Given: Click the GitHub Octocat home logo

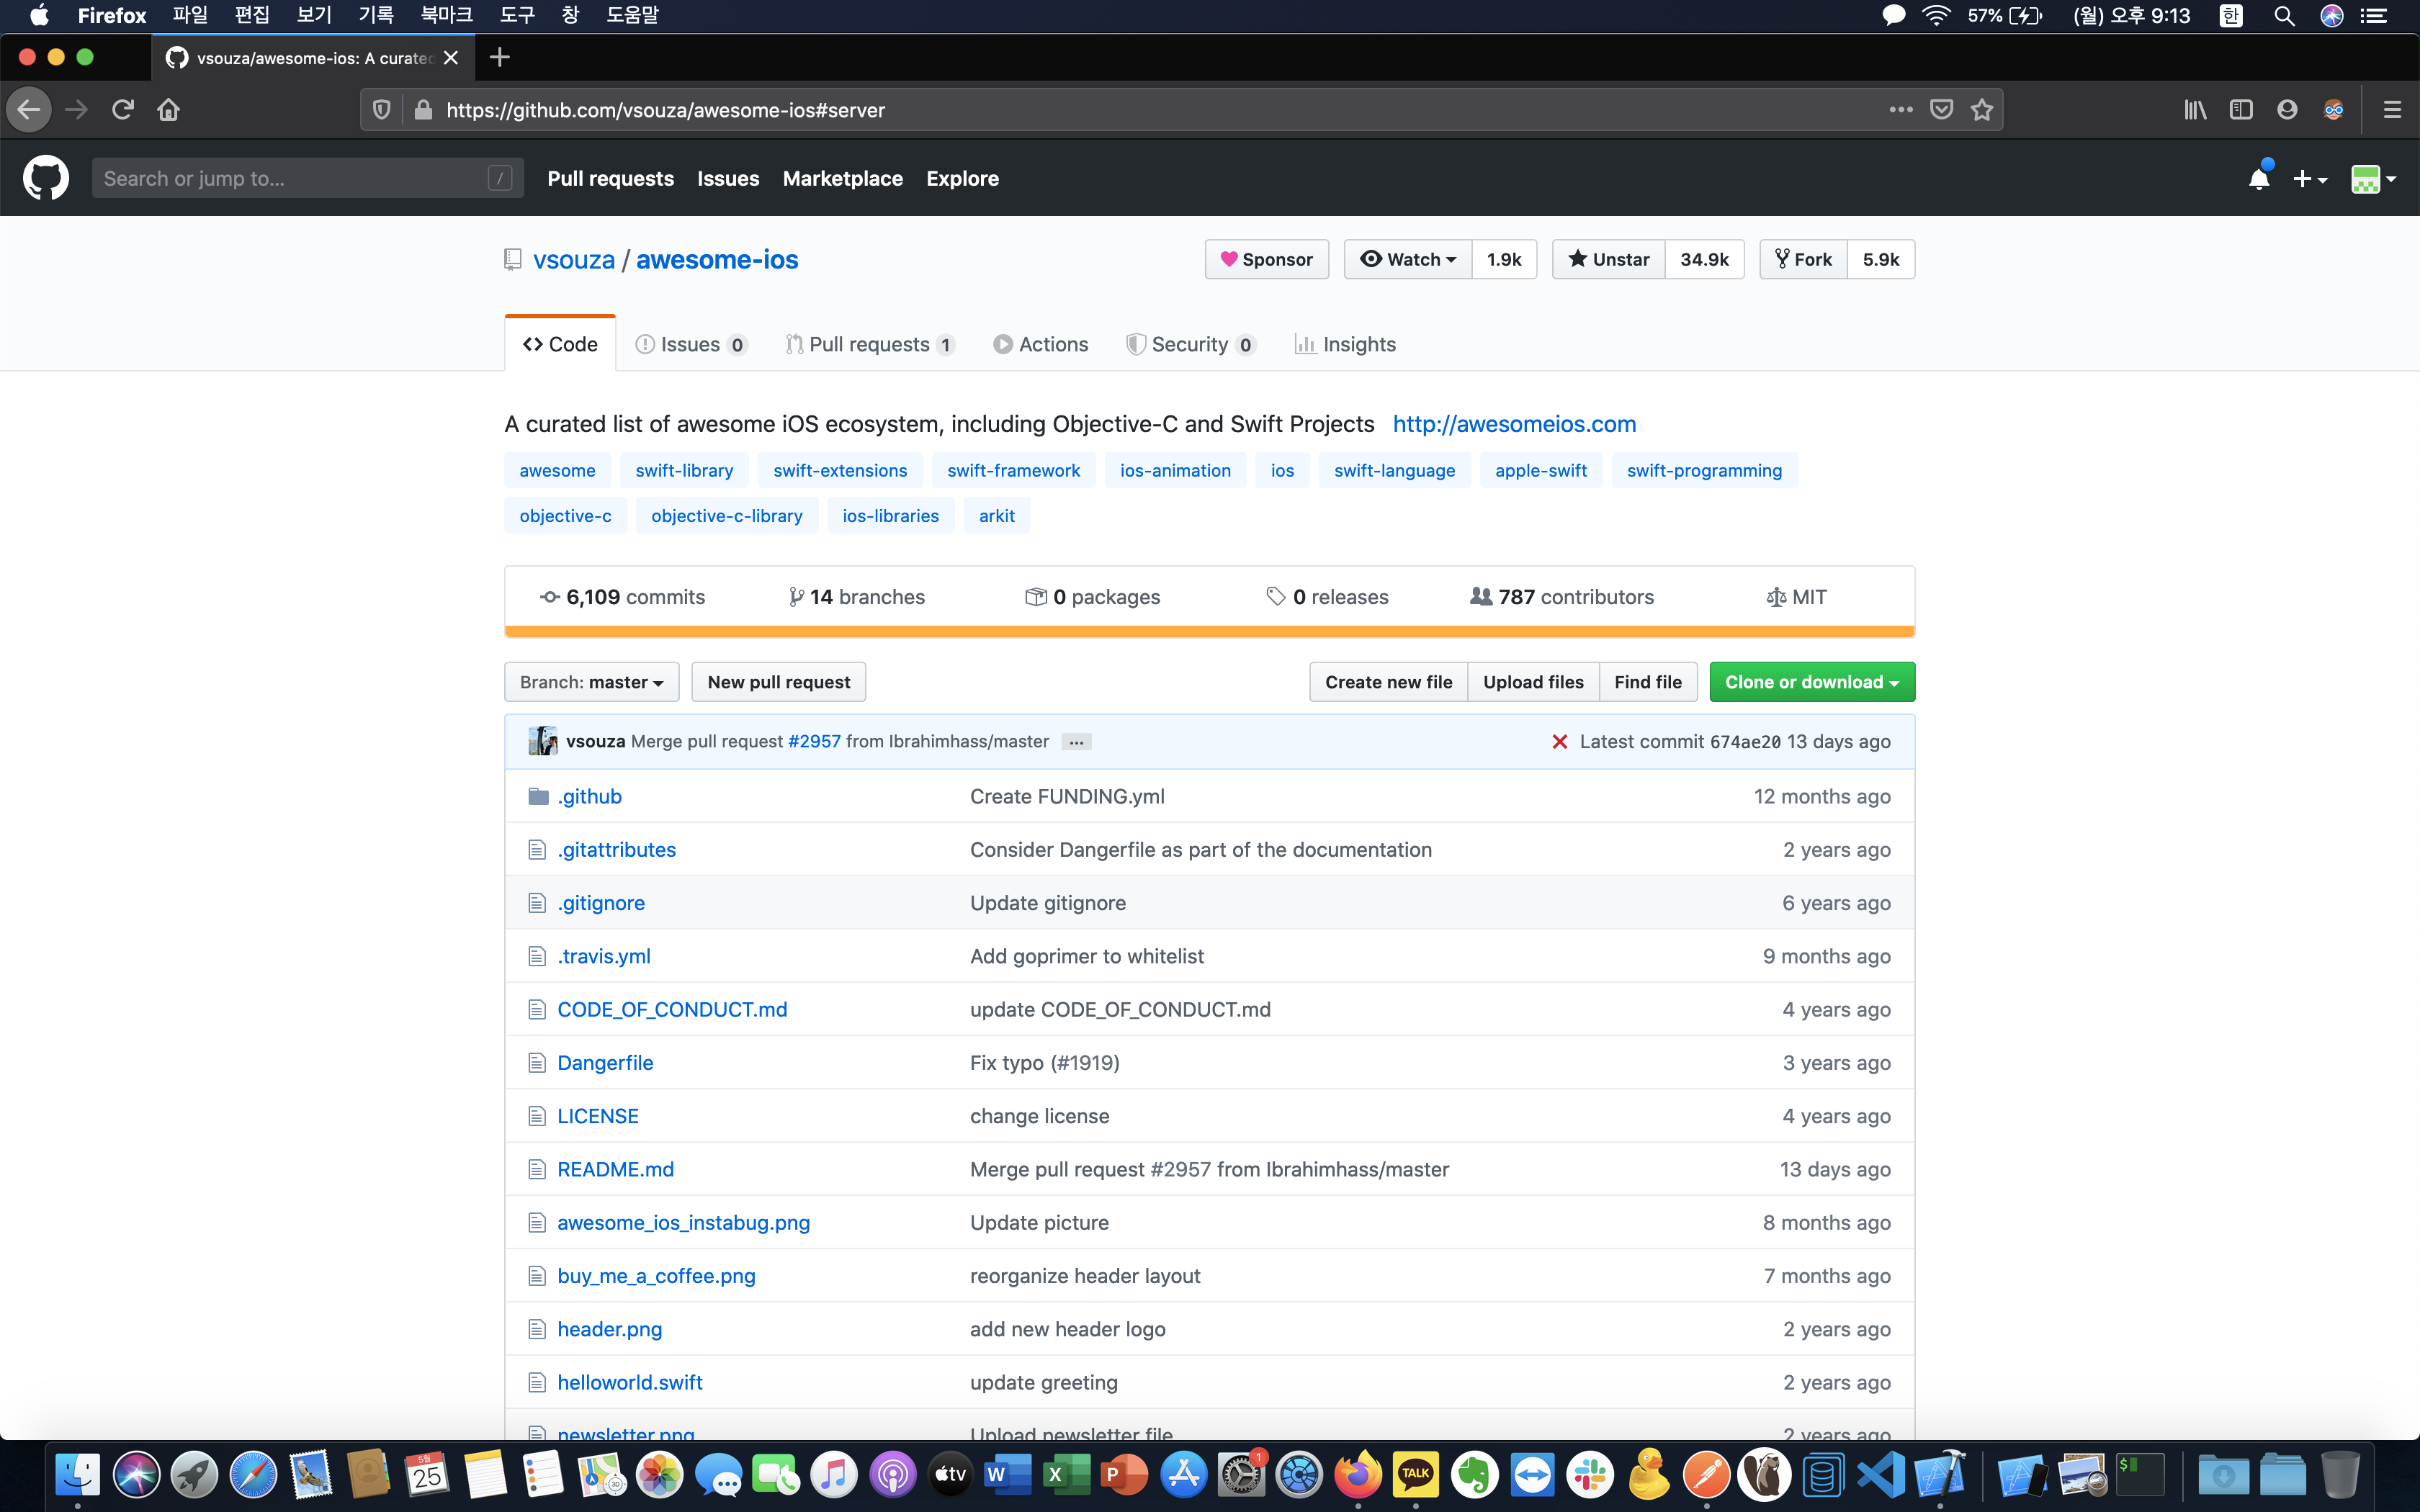Looking at the screenshot, I should (x=46, y=178).
